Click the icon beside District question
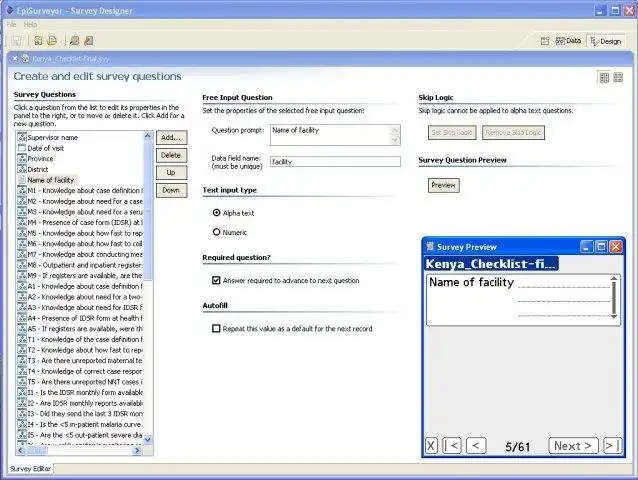The width and height of the screenshot is (638, 480). tap(22, 169)
